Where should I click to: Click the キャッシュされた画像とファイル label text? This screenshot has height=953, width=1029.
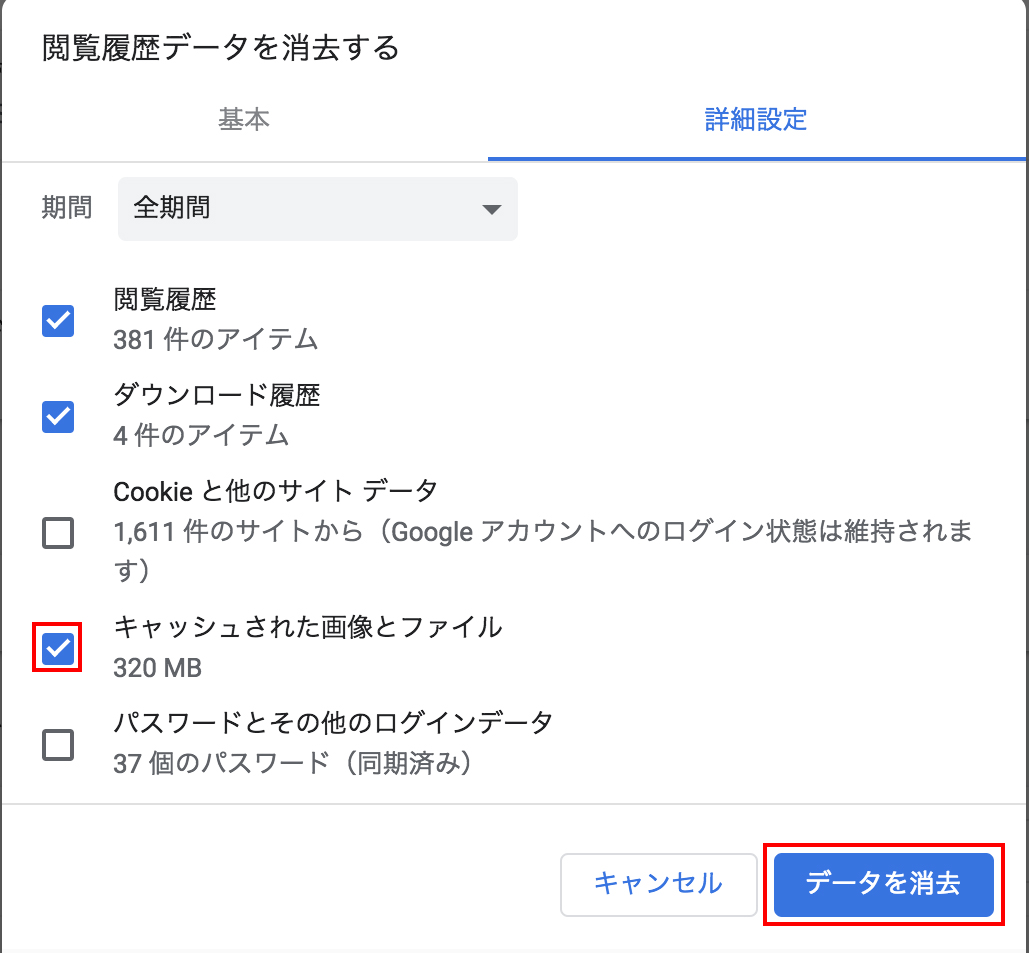pyautogui.click(x=308, y=627)
